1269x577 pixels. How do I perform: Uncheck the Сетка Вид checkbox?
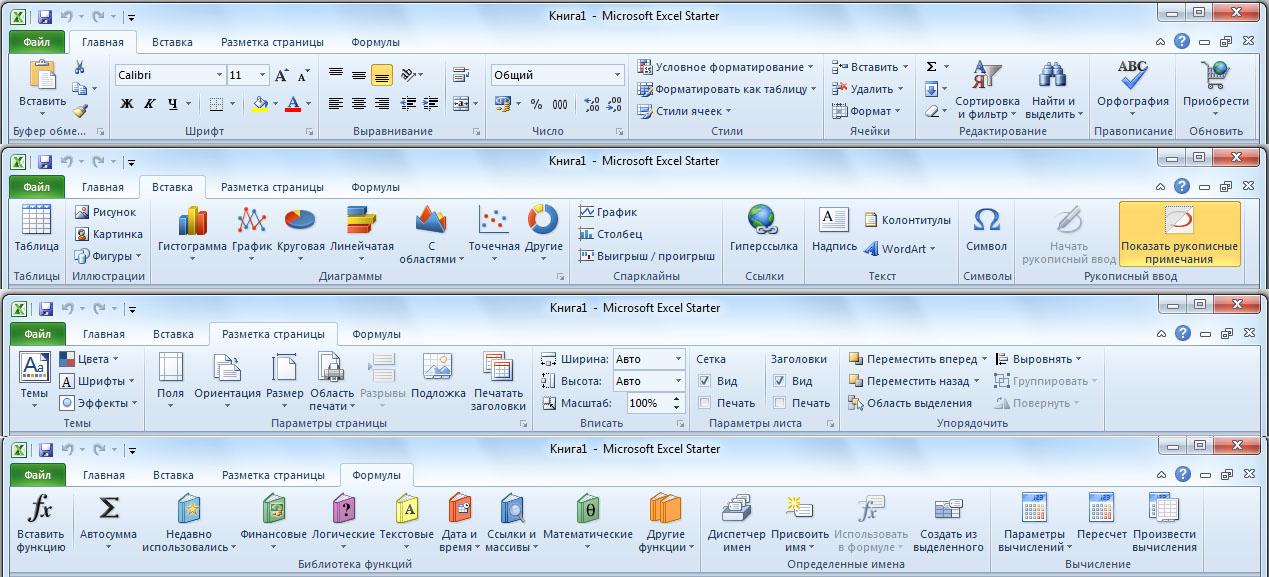pos(705,381)
